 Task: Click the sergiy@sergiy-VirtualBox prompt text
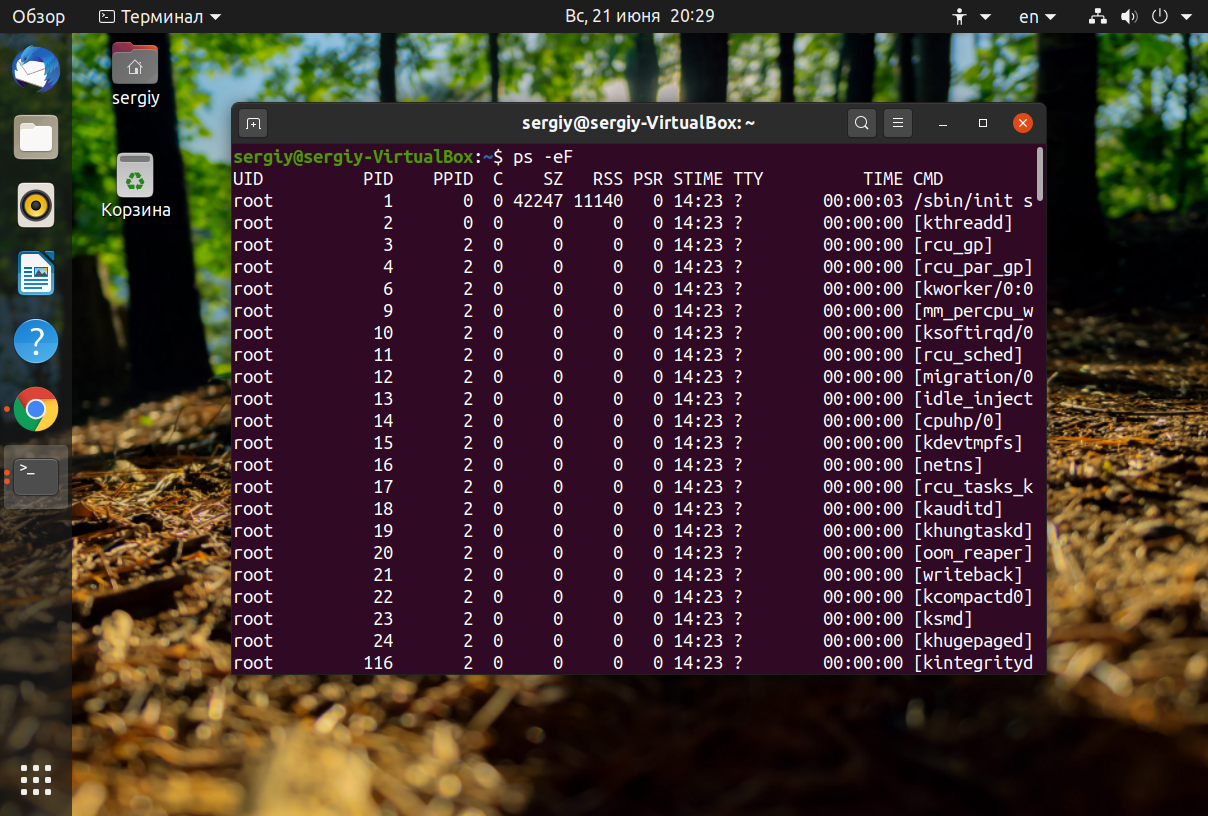point(353,157)
